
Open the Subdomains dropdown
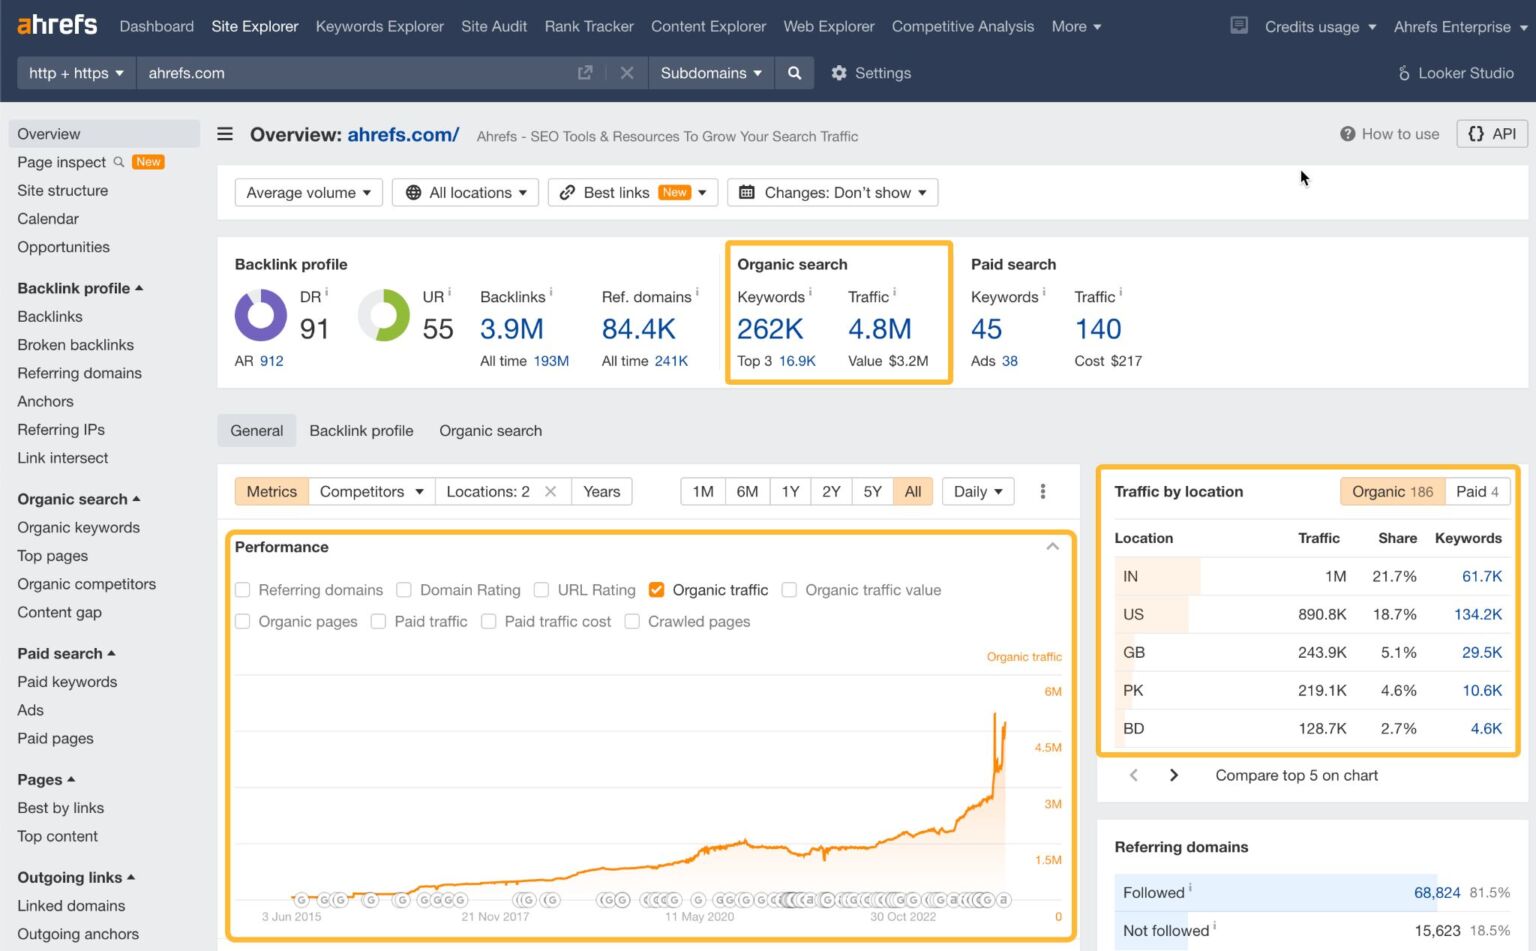(710, 72)
